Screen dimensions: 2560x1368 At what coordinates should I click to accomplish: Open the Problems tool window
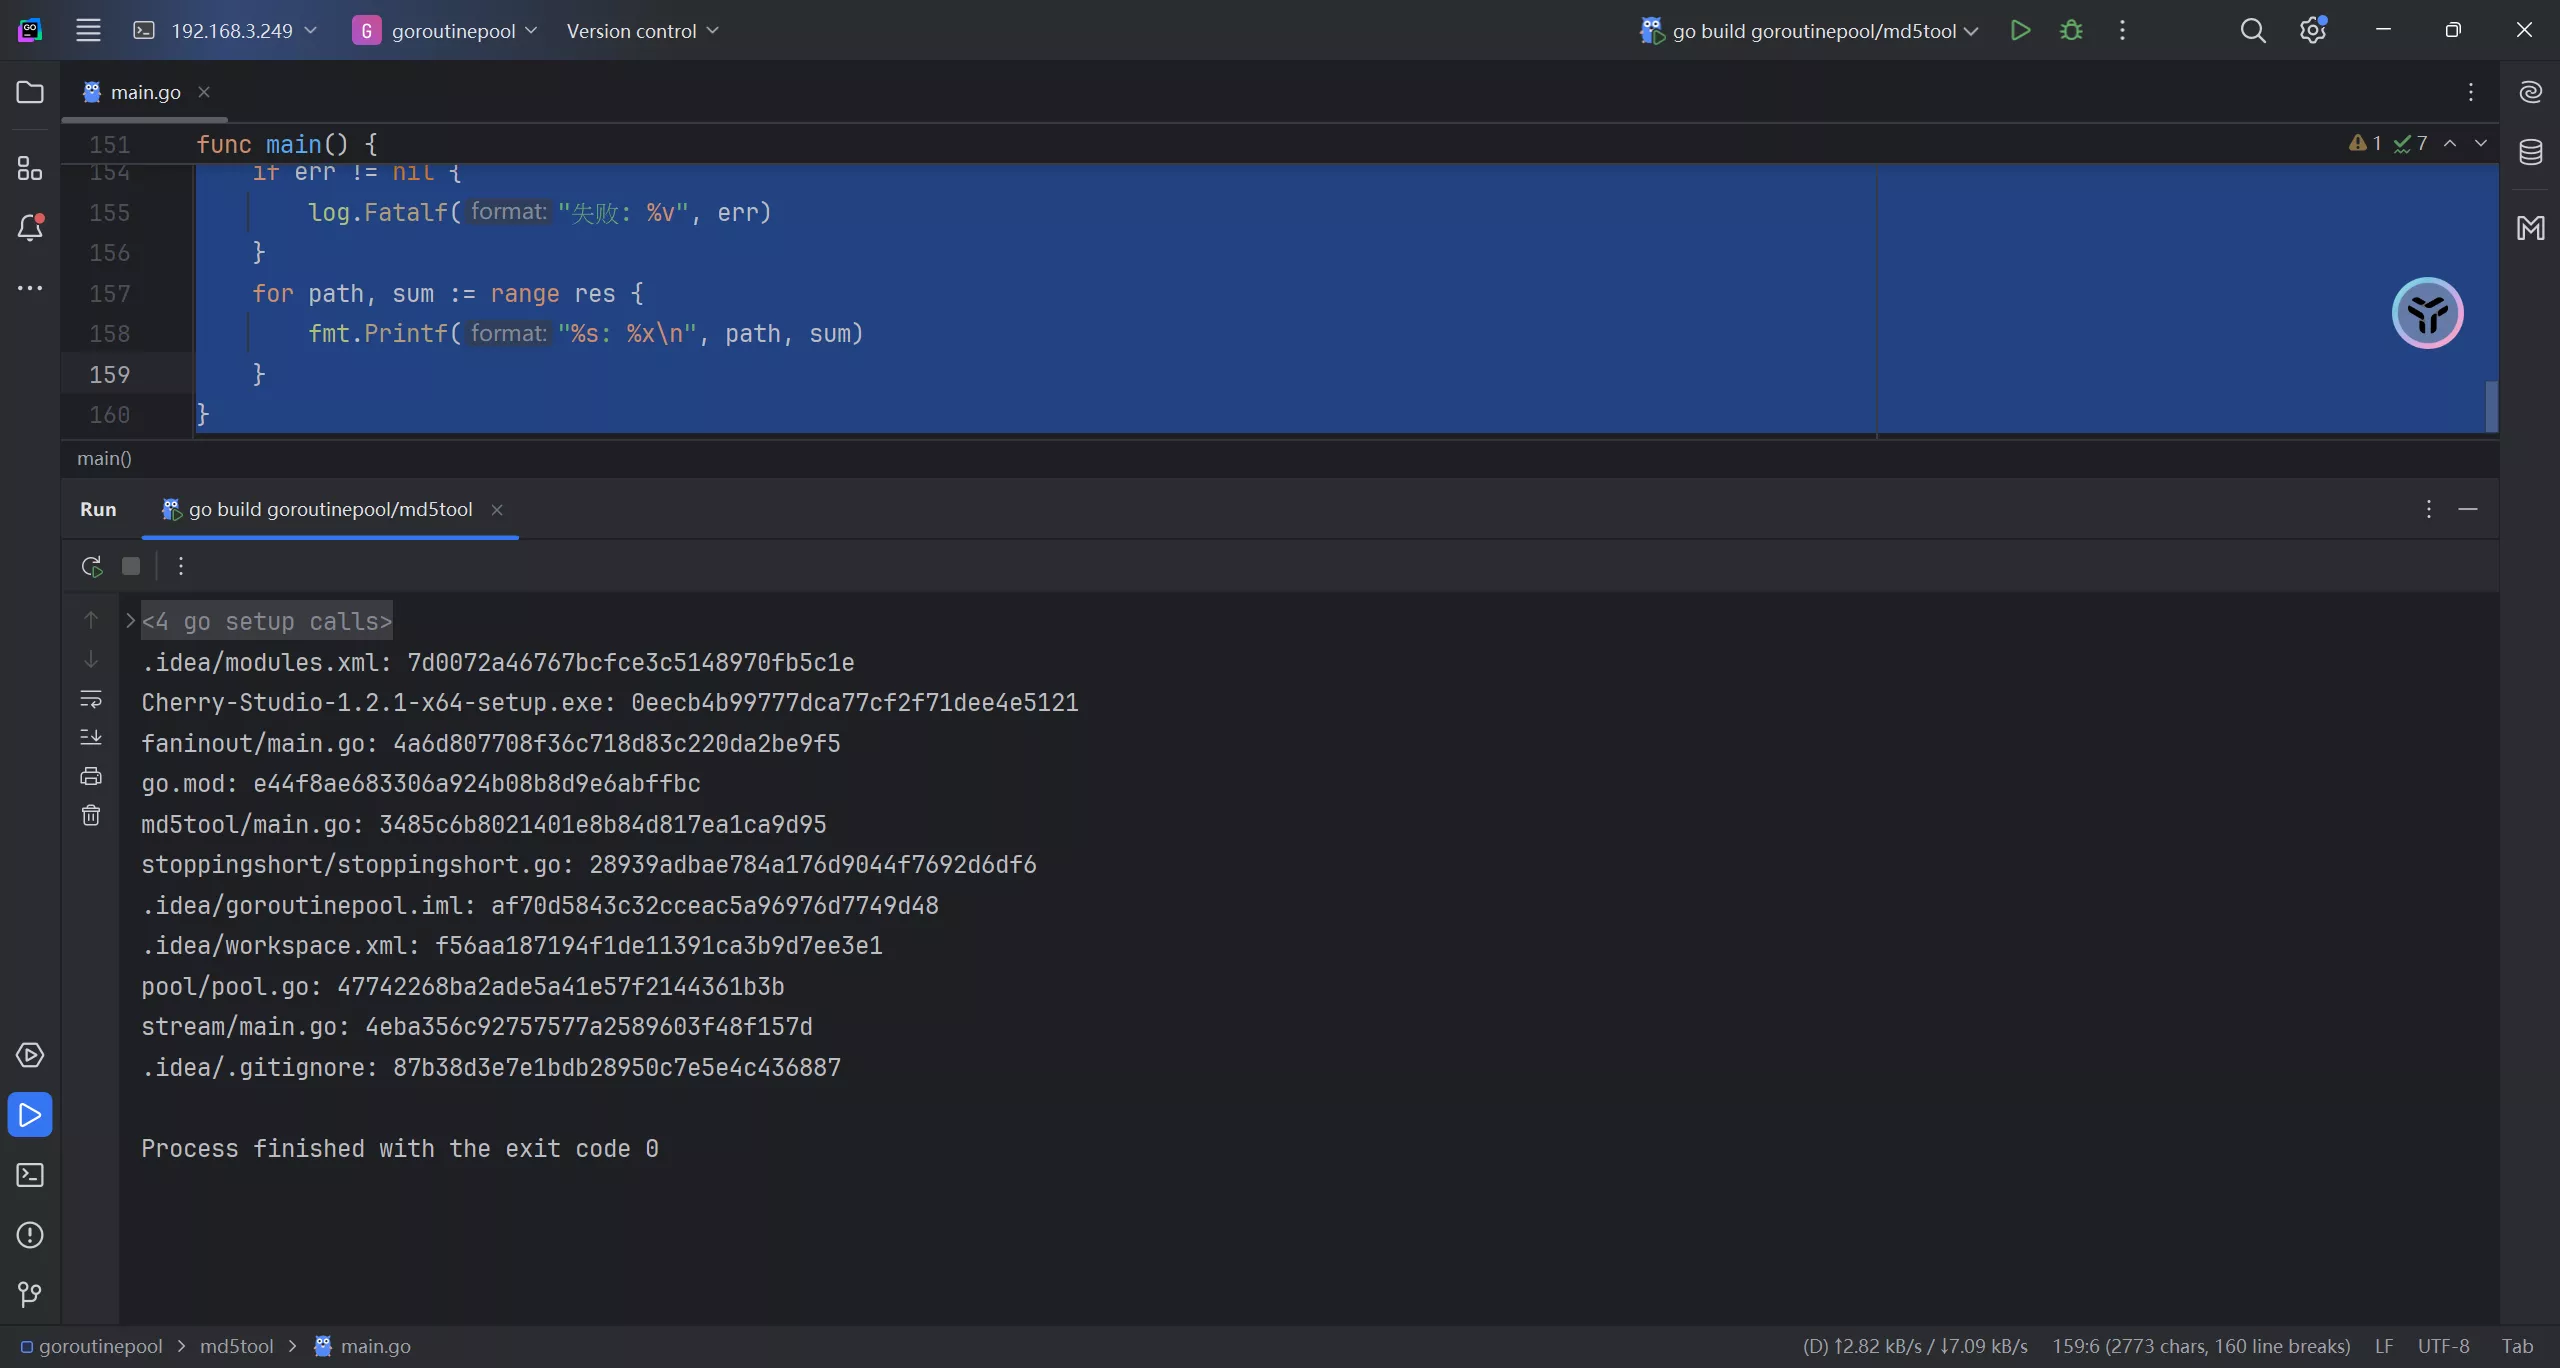pos(30,1235)
